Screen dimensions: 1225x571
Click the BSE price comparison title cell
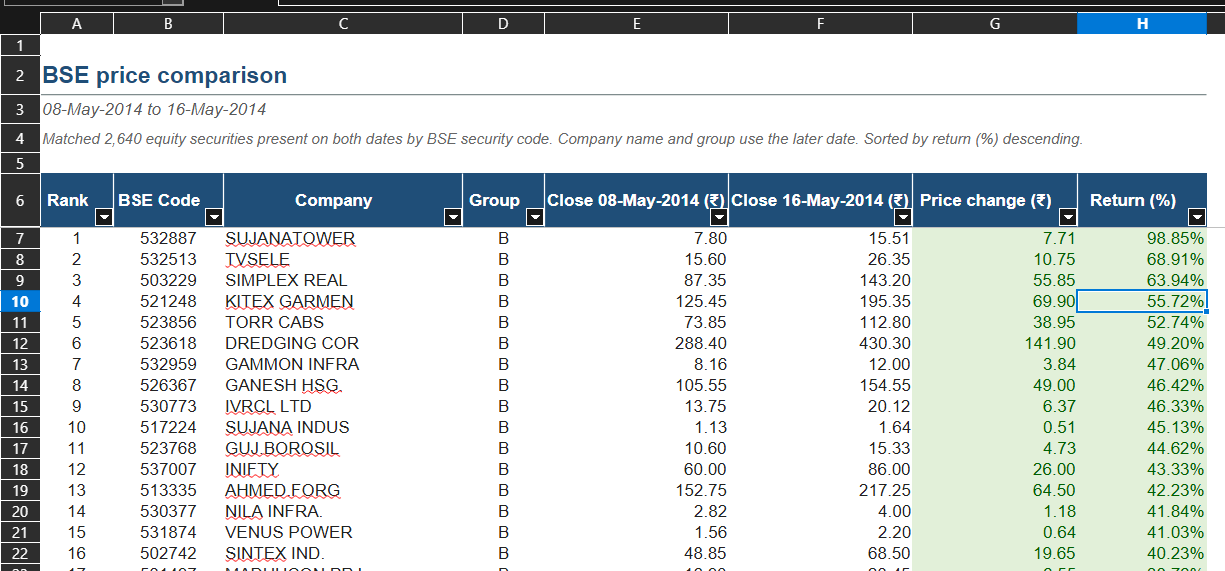click(x=165, y=75)
